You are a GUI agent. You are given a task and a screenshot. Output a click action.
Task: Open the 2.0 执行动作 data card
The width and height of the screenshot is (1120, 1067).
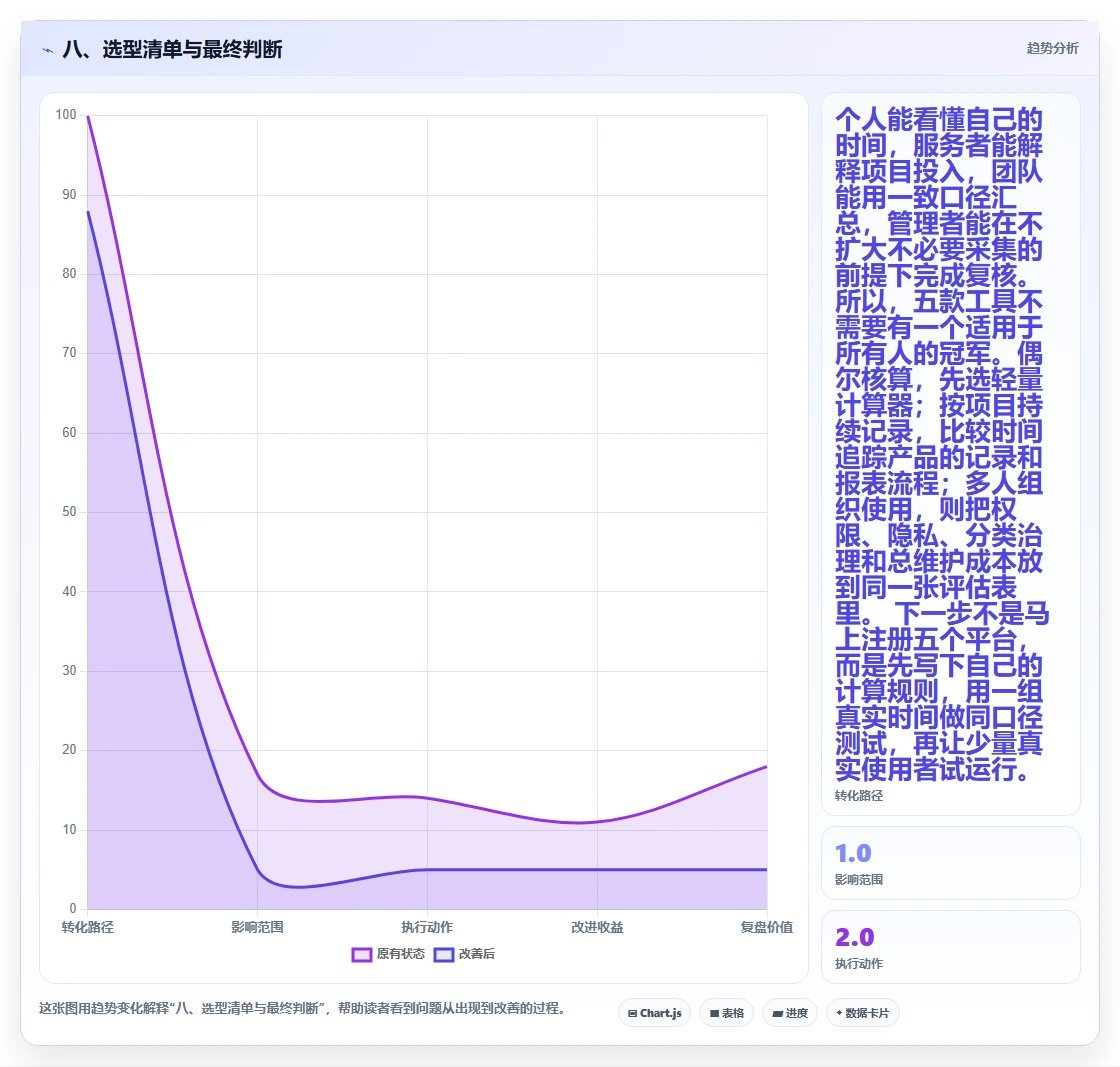click(951, 947)
